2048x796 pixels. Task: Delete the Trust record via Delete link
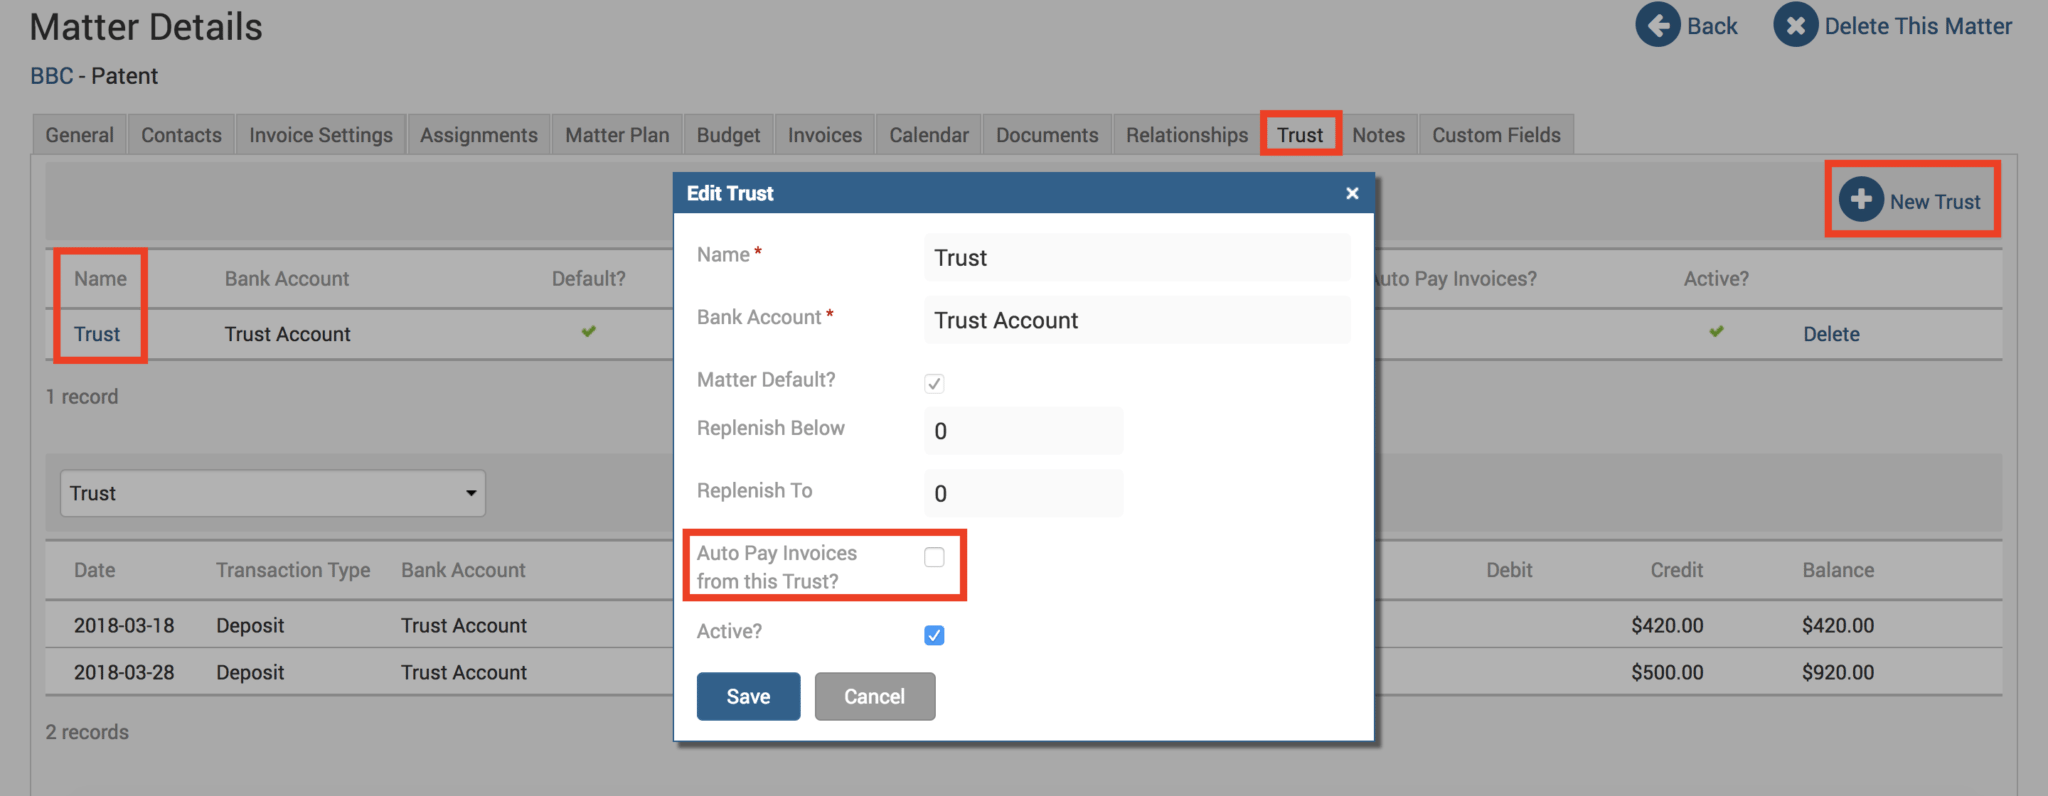(1831, 334)
